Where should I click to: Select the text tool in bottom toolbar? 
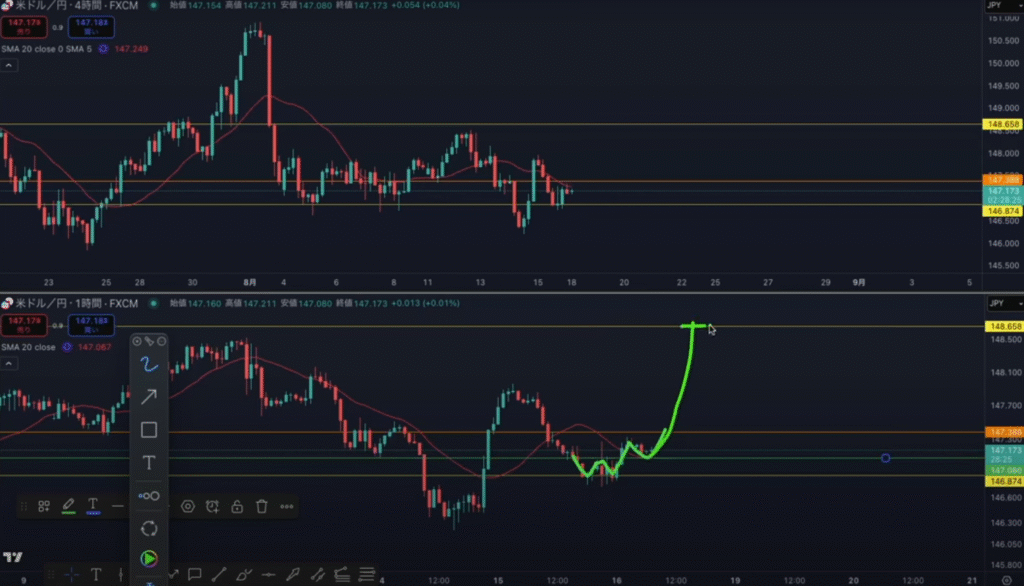(x=96, y=575)
